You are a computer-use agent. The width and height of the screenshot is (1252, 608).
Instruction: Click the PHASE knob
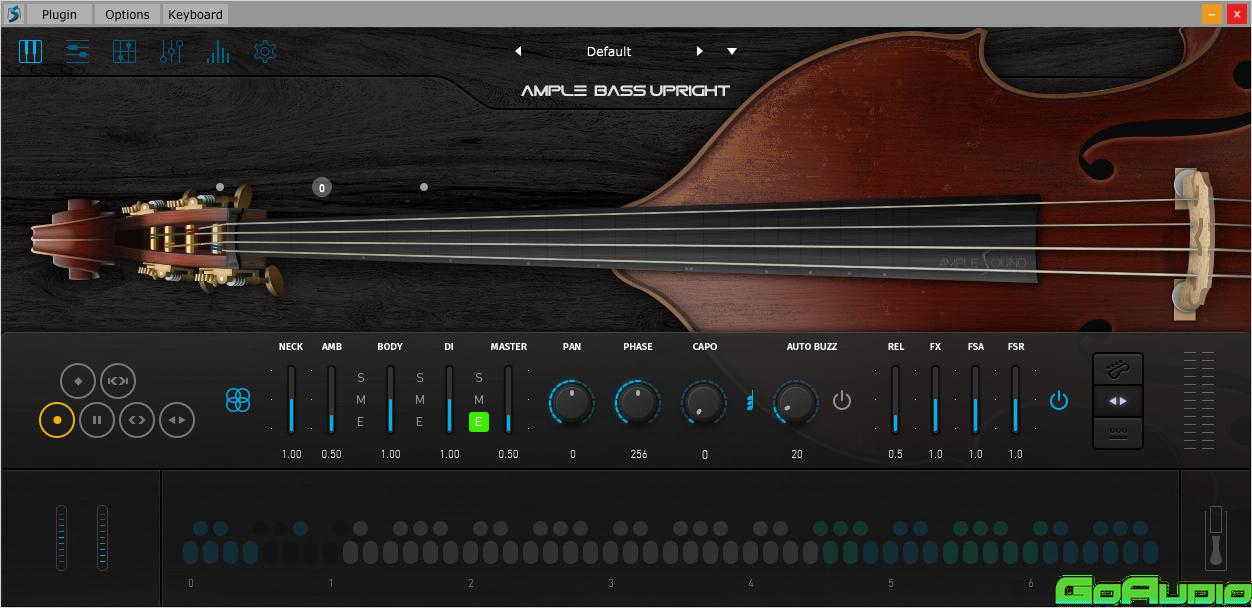click(x=638, y=402)
